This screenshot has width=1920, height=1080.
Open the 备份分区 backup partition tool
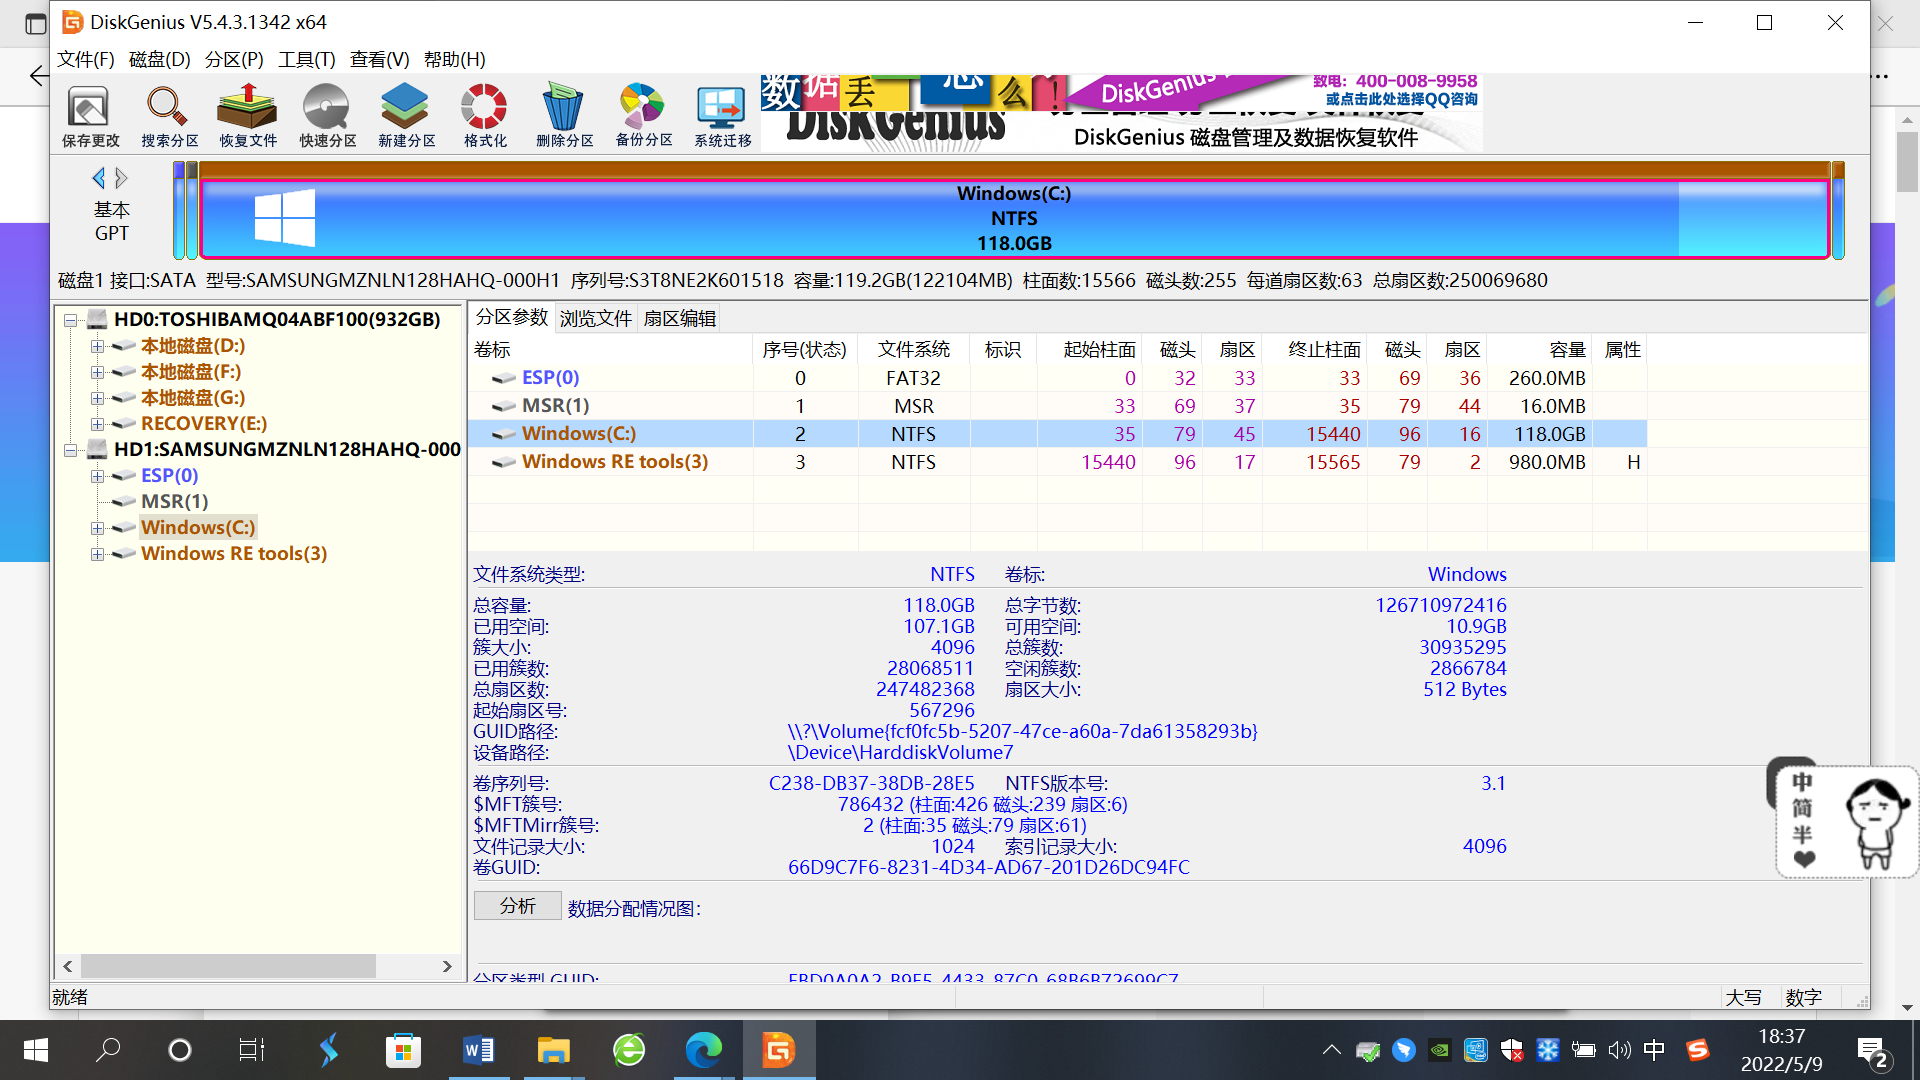pyautogui.click(x=642, y=114)
